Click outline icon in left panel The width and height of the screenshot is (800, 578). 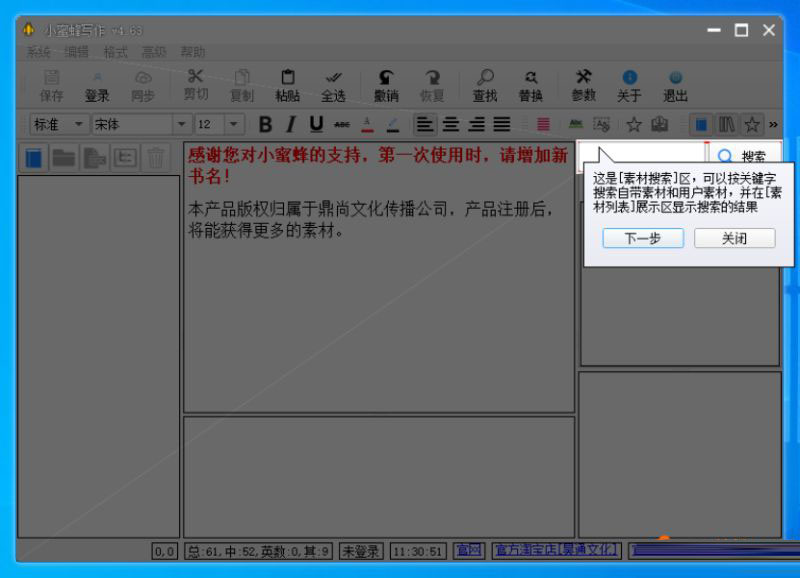(x=125, y=158)
